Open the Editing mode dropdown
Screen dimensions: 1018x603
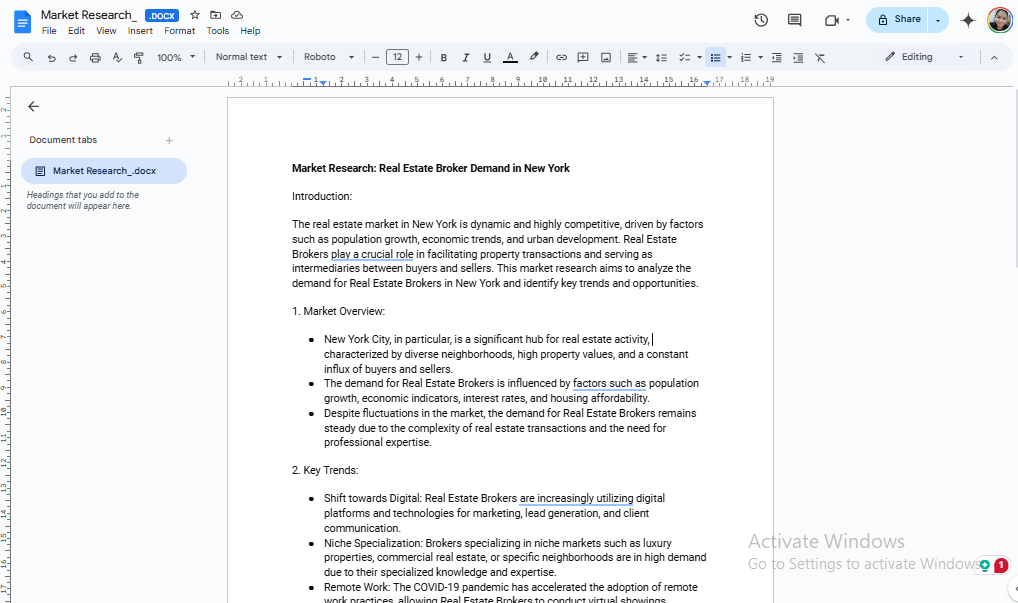pyautogui.click(x=925, y=57)
